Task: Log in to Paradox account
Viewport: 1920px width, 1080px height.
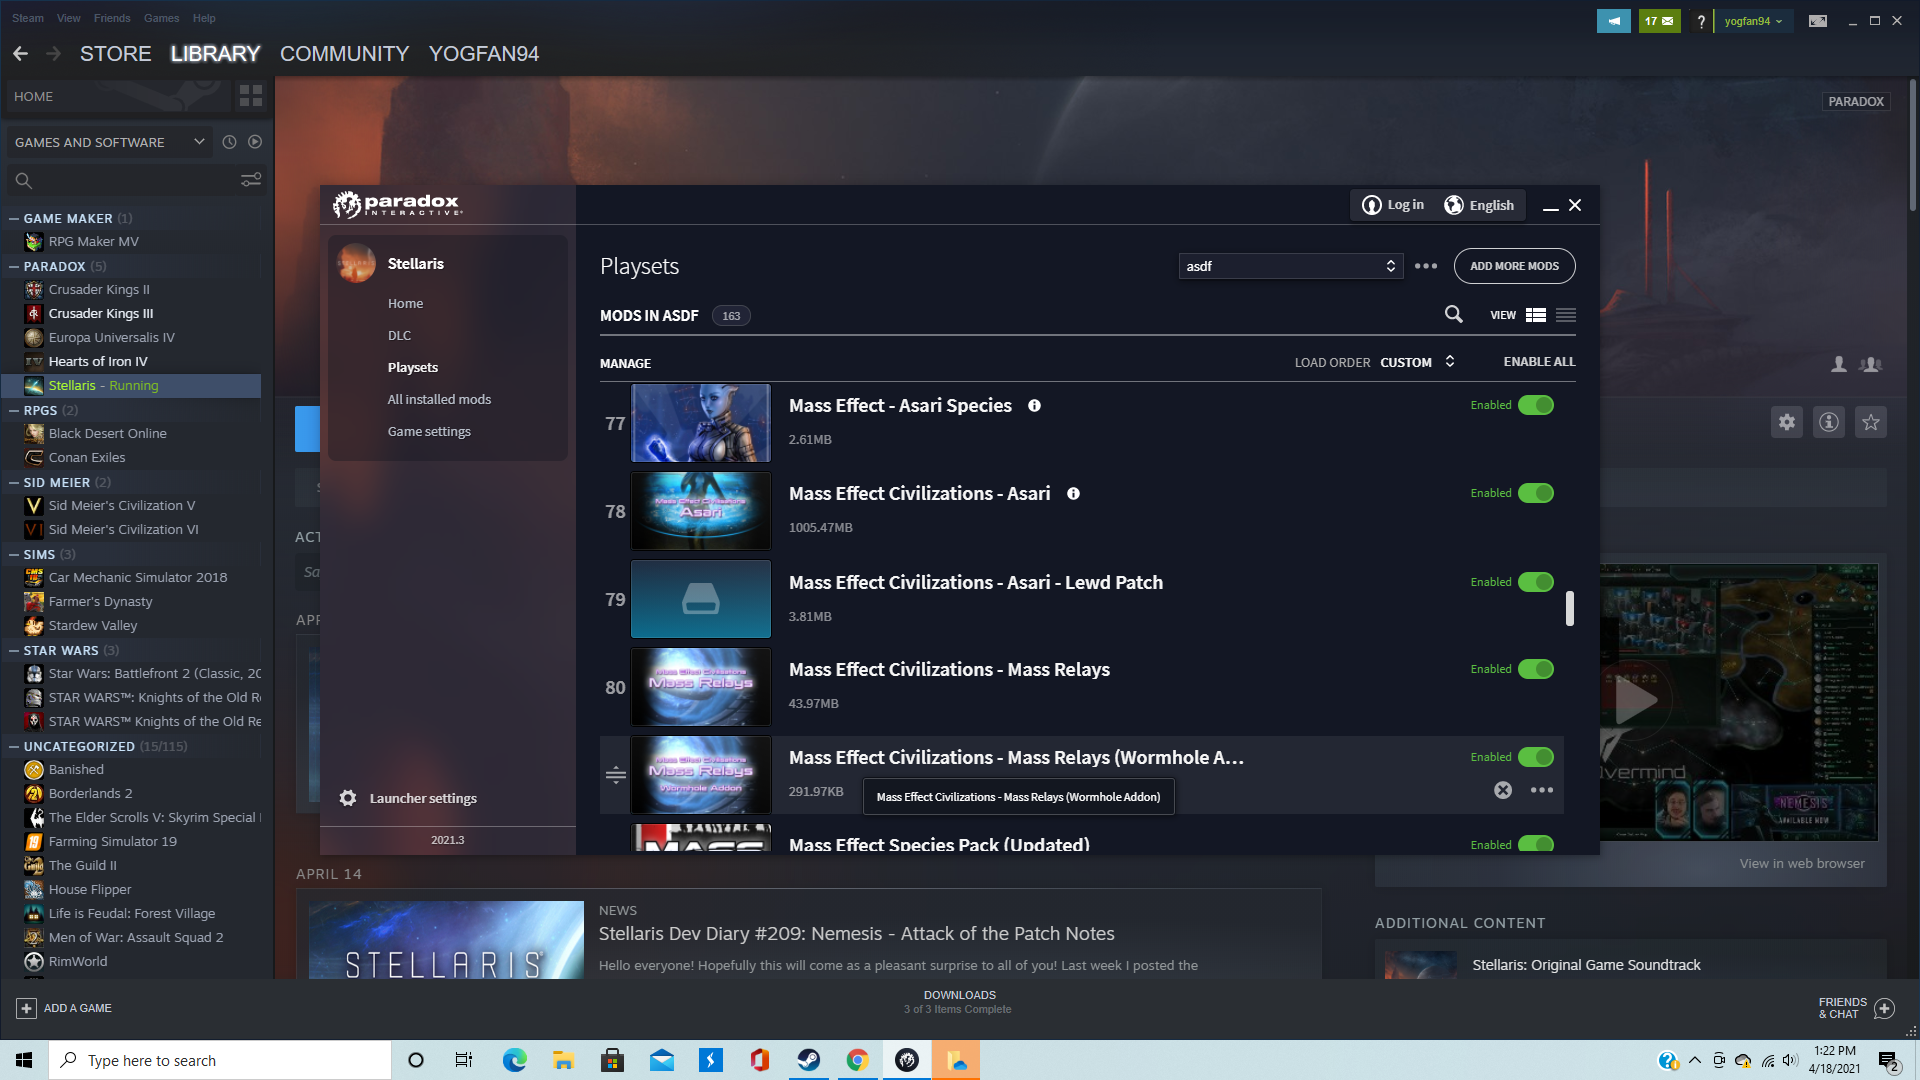Action: (x=1393, y=205)
